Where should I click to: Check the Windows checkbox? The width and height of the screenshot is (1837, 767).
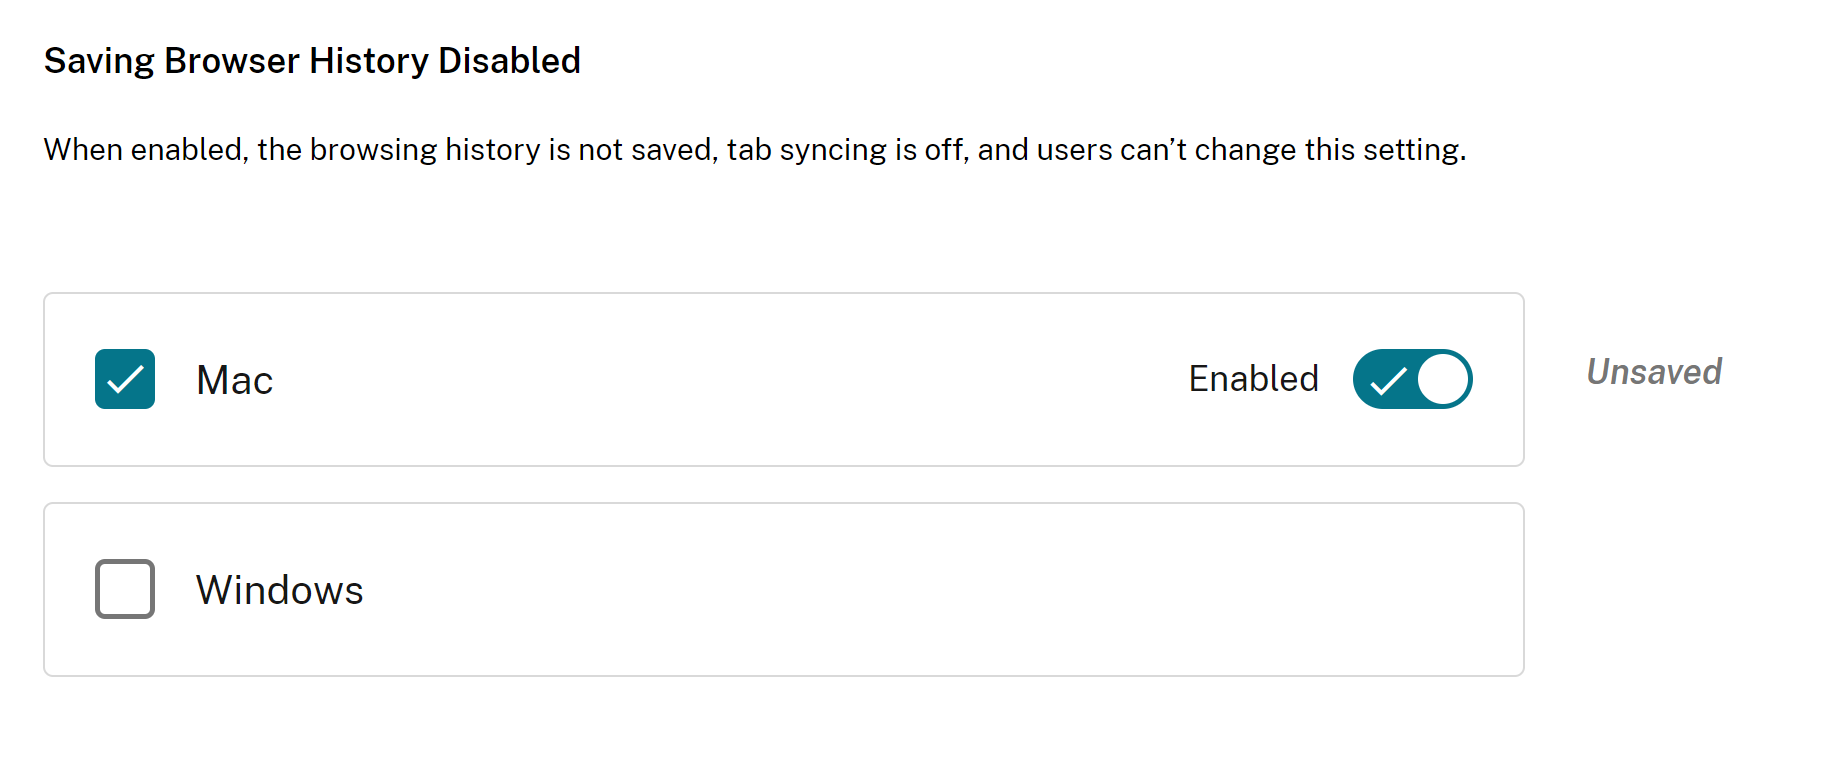pyautogui.click(x=125, y=589)
